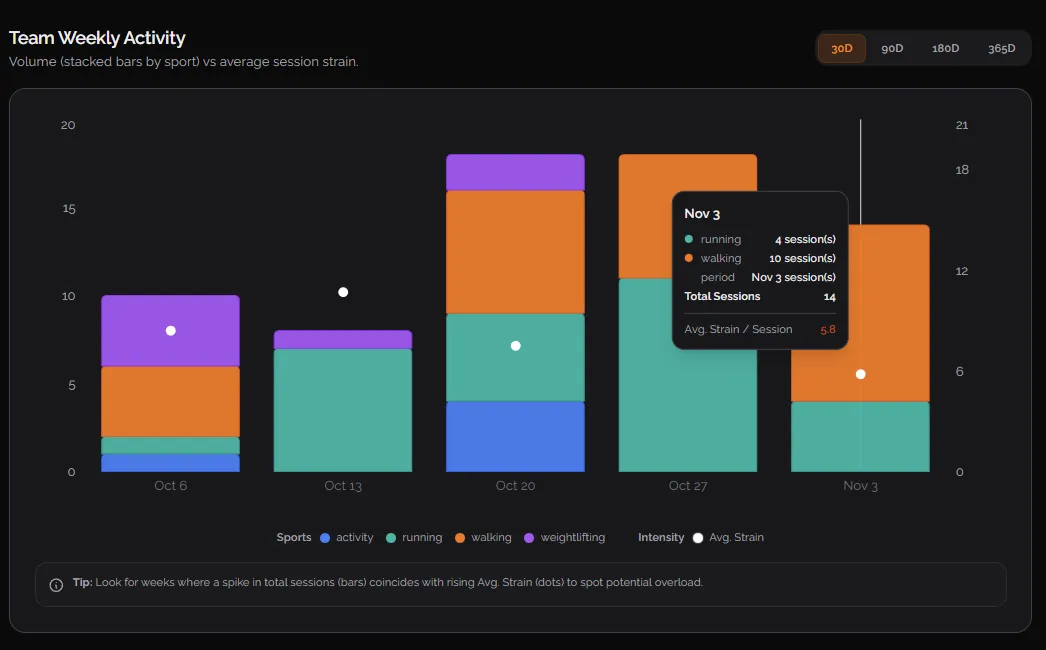Select the Avg. Strain dot above Oct 13
The height and width of the screenshot is (650, 1046).
click(x=343, y=292)
